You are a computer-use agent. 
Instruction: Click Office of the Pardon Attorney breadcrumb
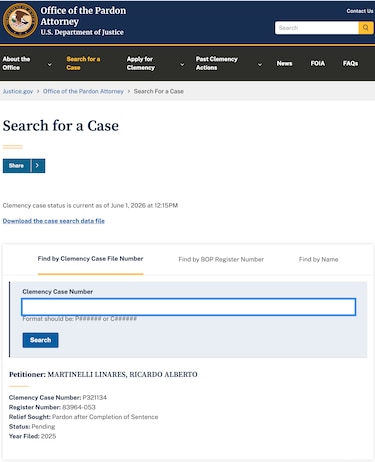click(x=83, y=91)
